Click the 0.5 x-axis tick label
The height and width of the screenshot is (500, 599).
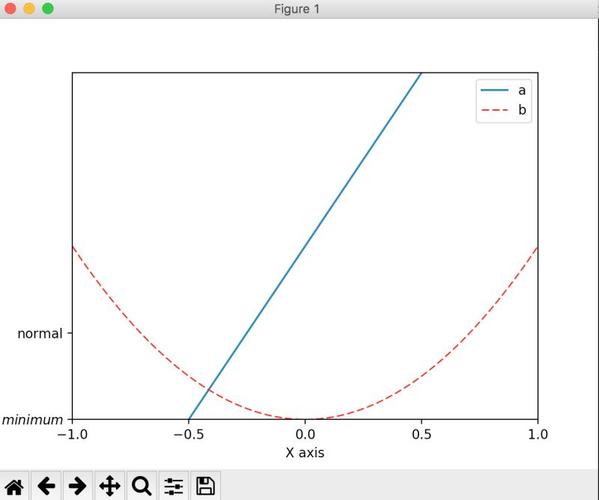[x=421, y=434]
